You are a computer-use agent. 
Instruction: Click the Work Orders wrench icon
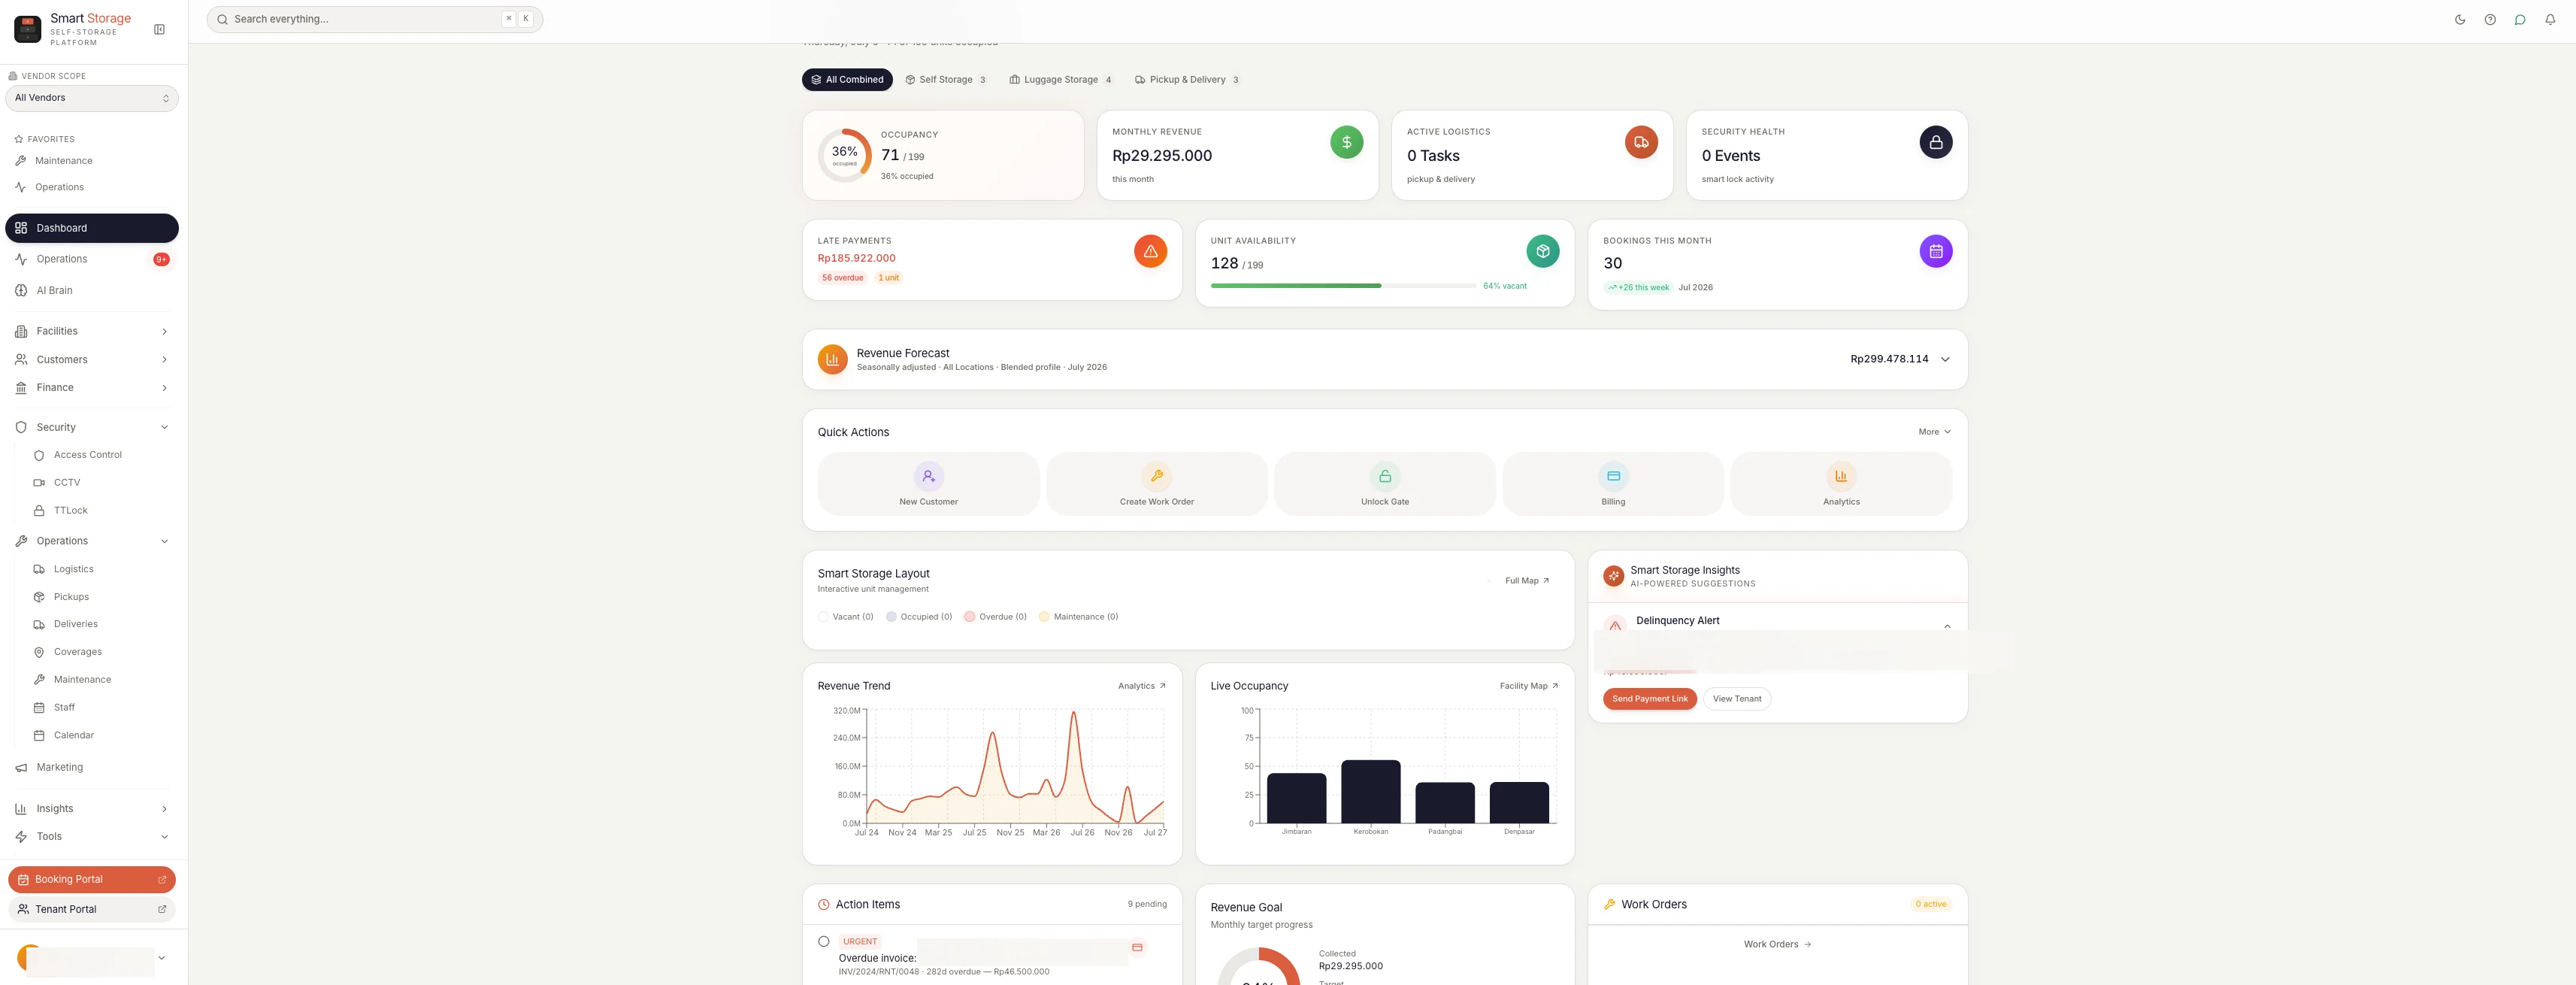pos(1609,904)
